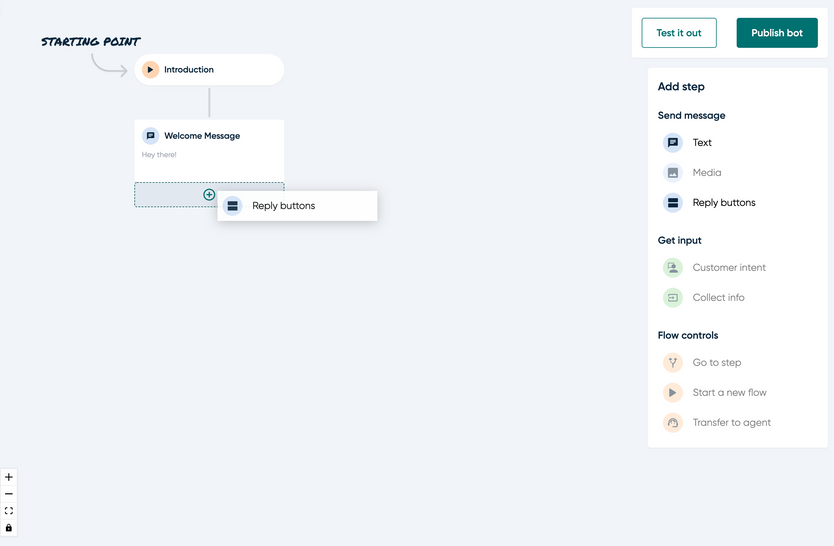
Task: Choose the Start a new flow icon
Action: click(673, 392)
